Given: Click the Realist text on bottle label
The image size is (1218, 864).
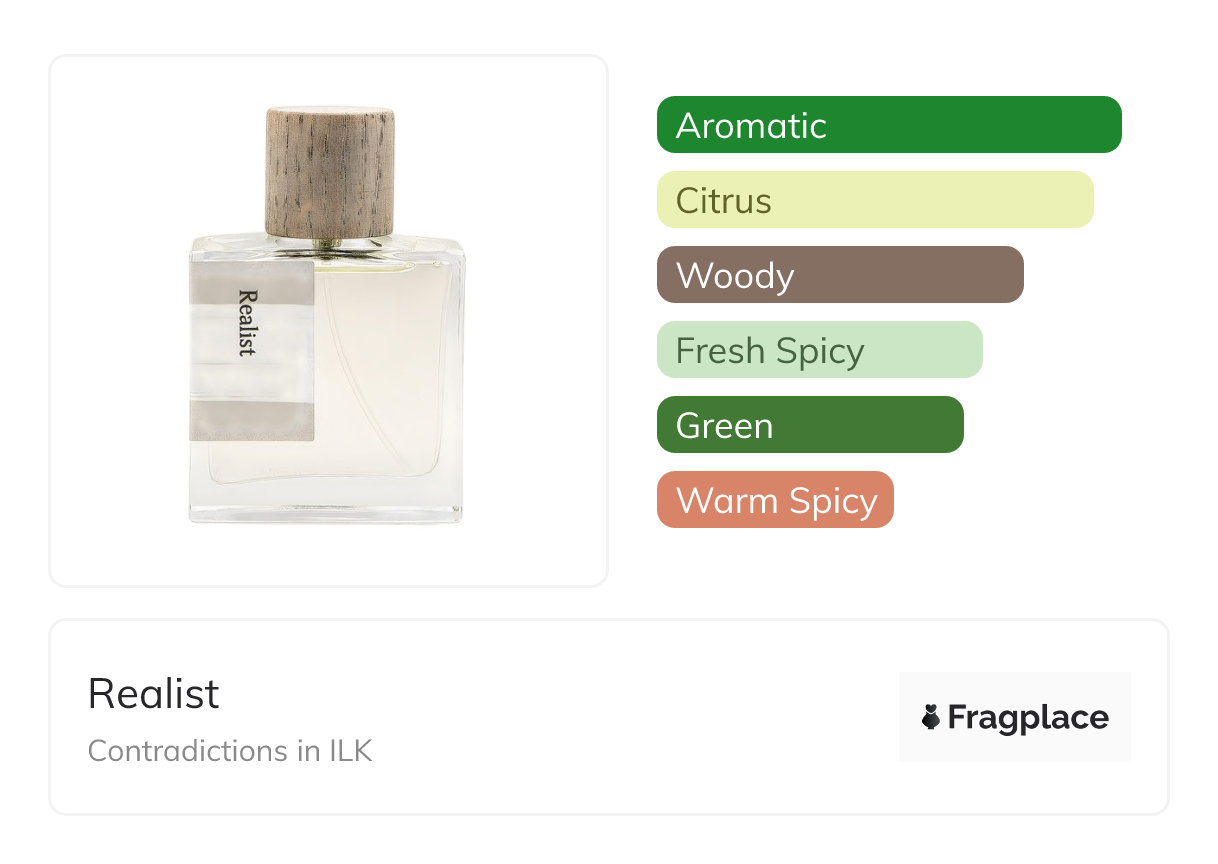Looking at the screenshot, I should coord(247,322).
